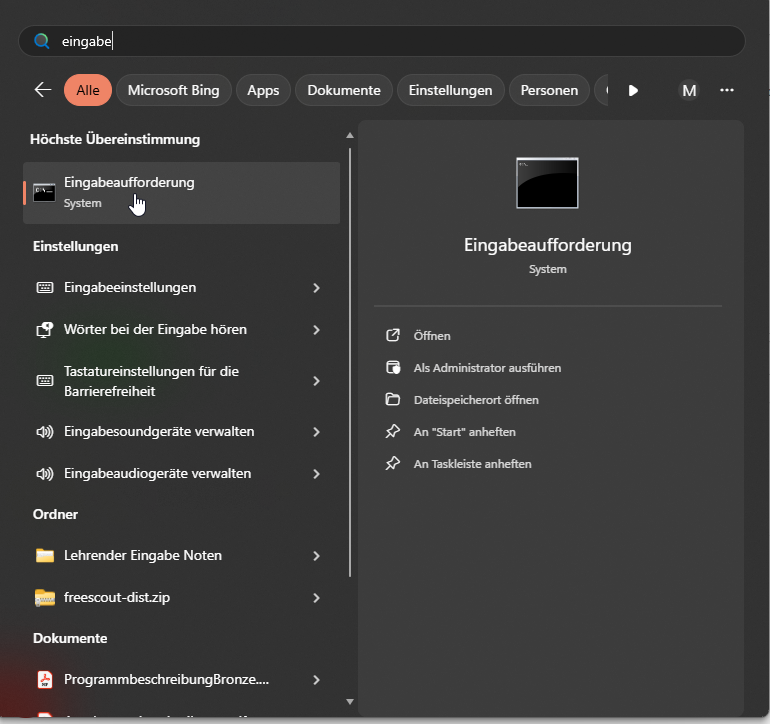Viewport: 770px width, 724px height.
Task: Switch to the Dokumente filter tab
Action: pyautogui.click(x=344, y=90)
